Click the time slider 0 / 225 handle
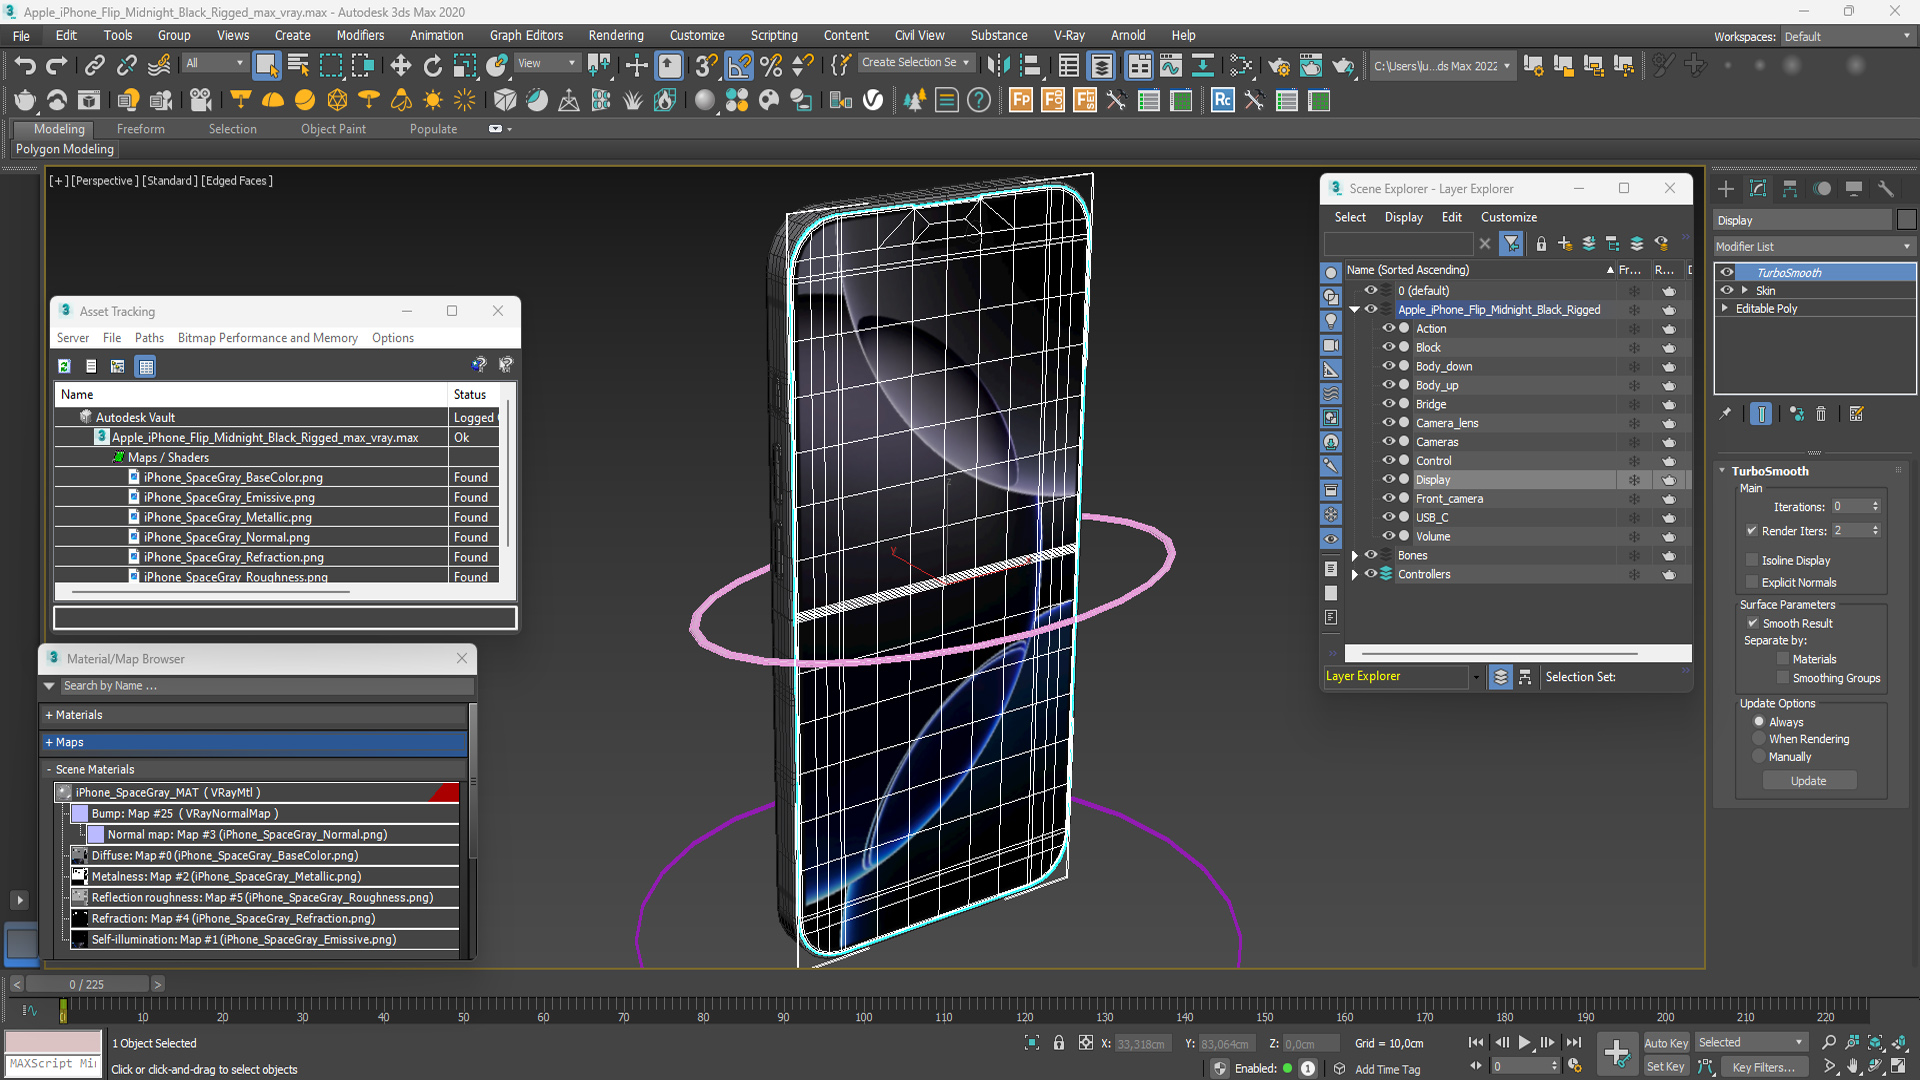 [87, 984]
